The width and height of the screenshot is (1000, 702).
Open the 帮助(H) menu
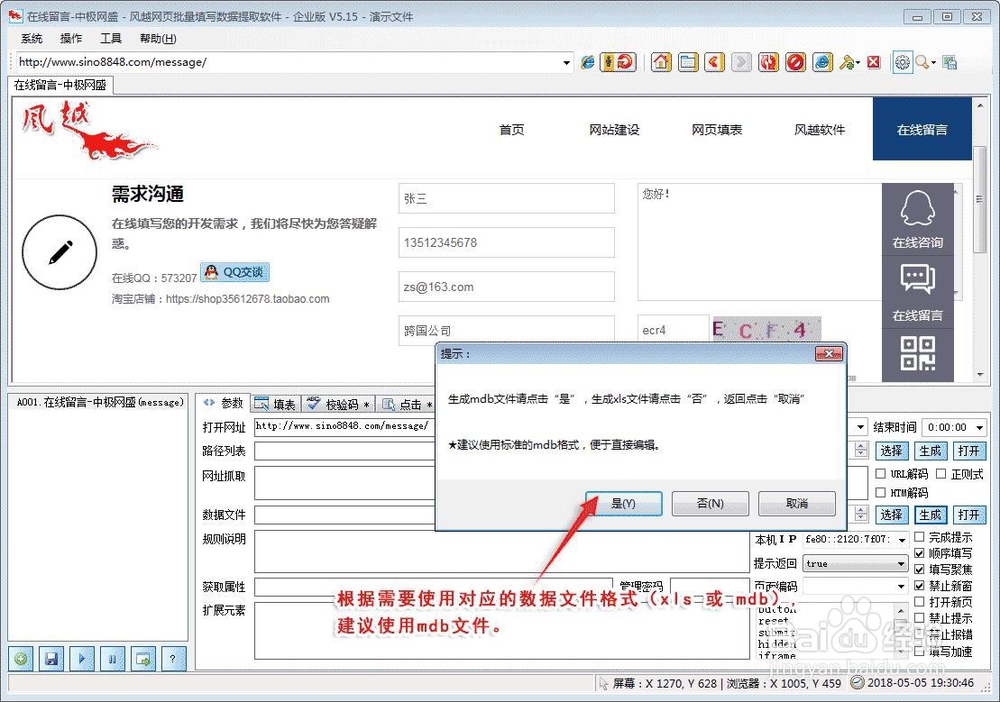tap(158, 38)
